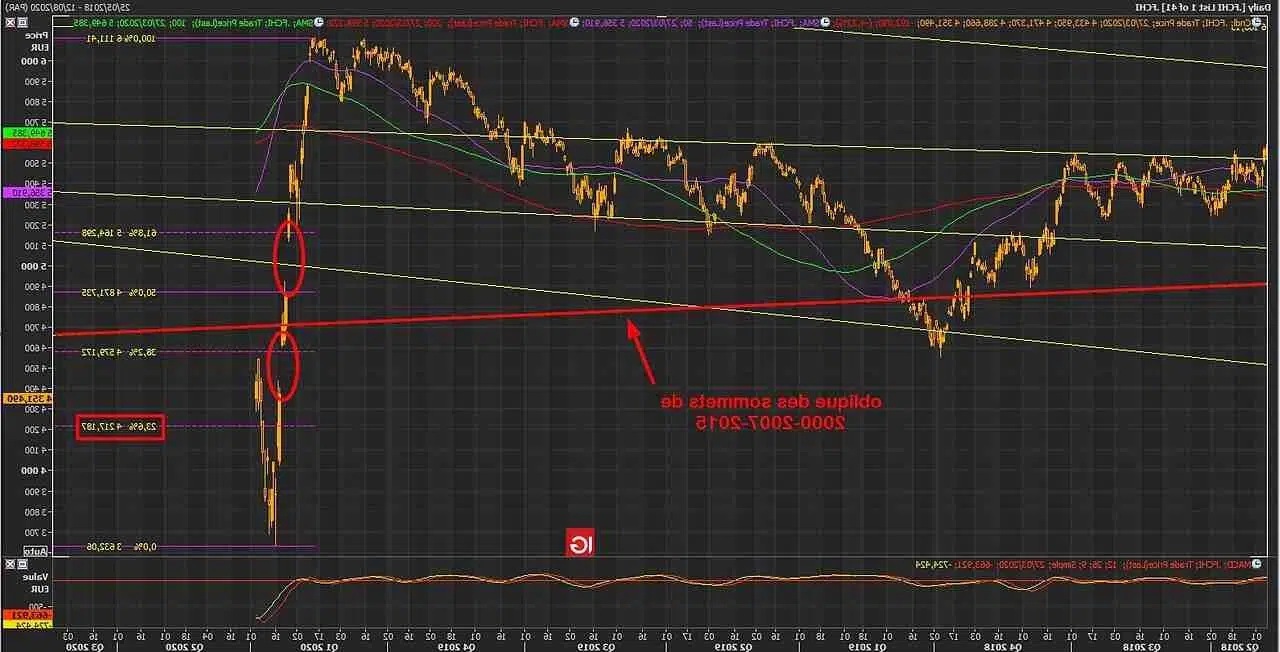Click the clock icon beside the red SMA 200 legend
This screenshot has height=652, width=1280.
pyautogui.click(x=574, y=22)
